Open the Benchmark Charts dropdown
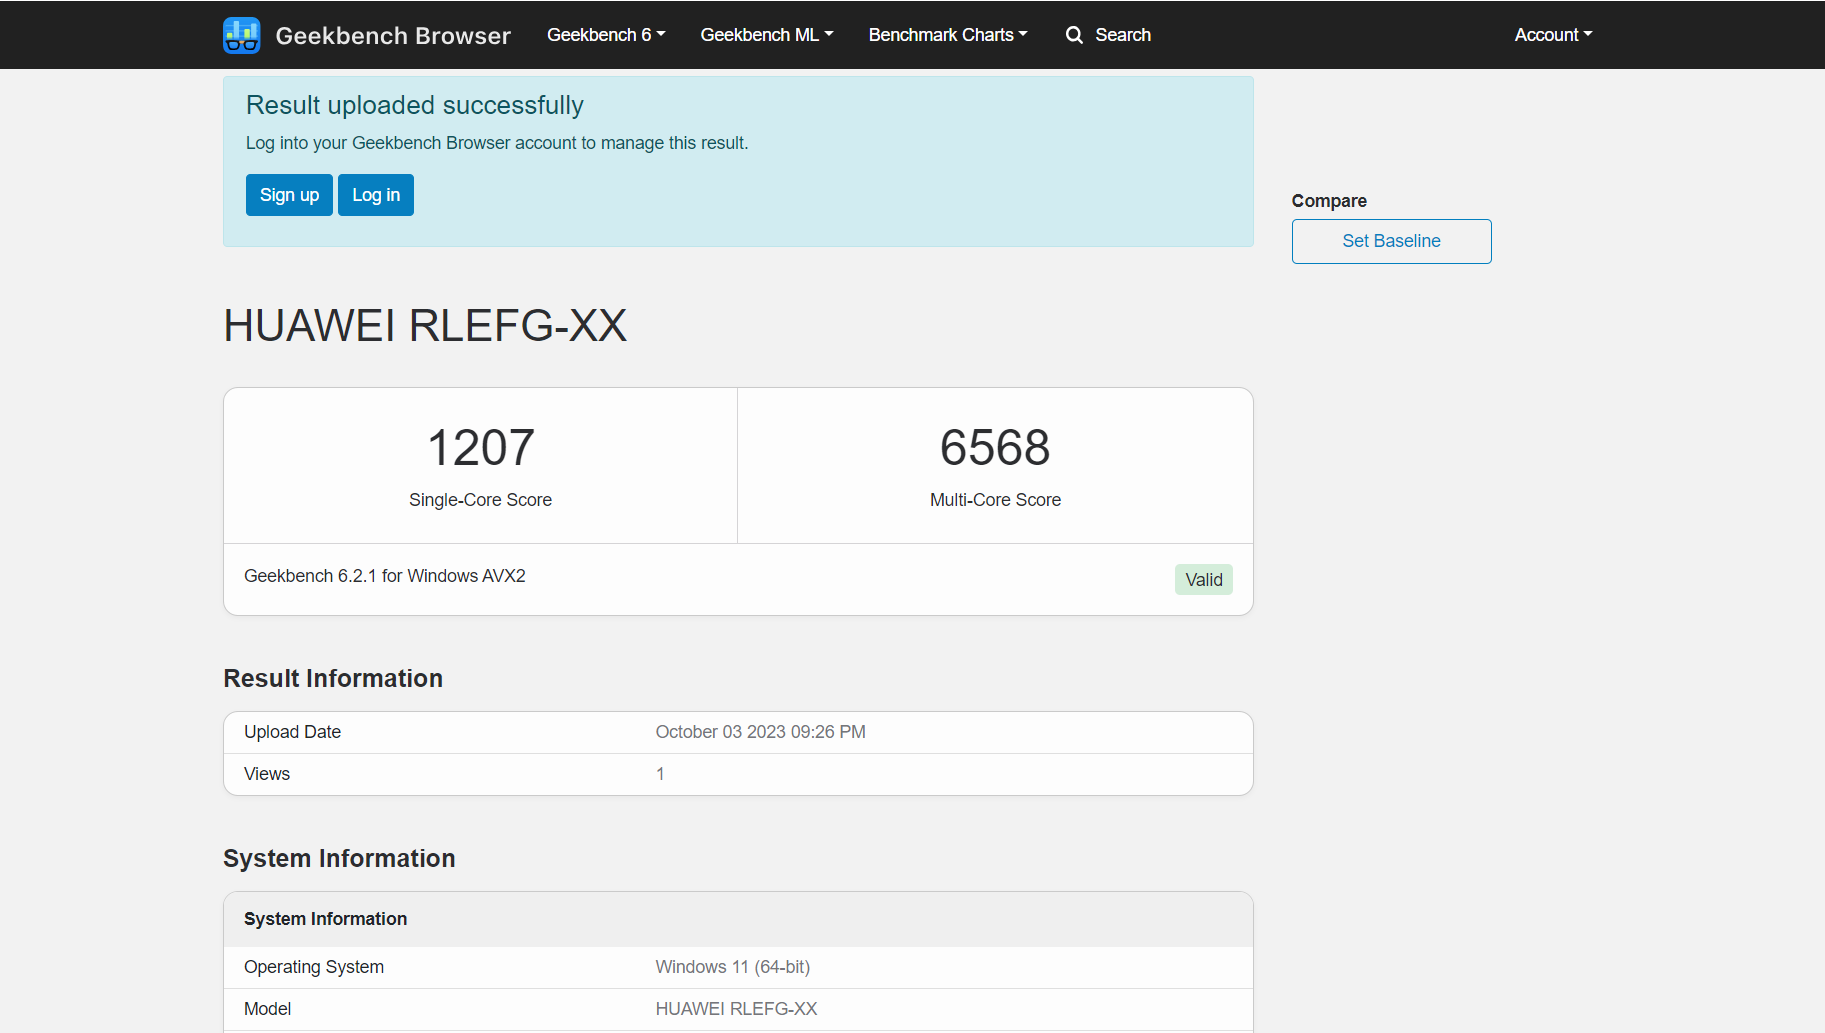Image resolution: width=1825 pixels, height=1033 pixels. [948, 35]
